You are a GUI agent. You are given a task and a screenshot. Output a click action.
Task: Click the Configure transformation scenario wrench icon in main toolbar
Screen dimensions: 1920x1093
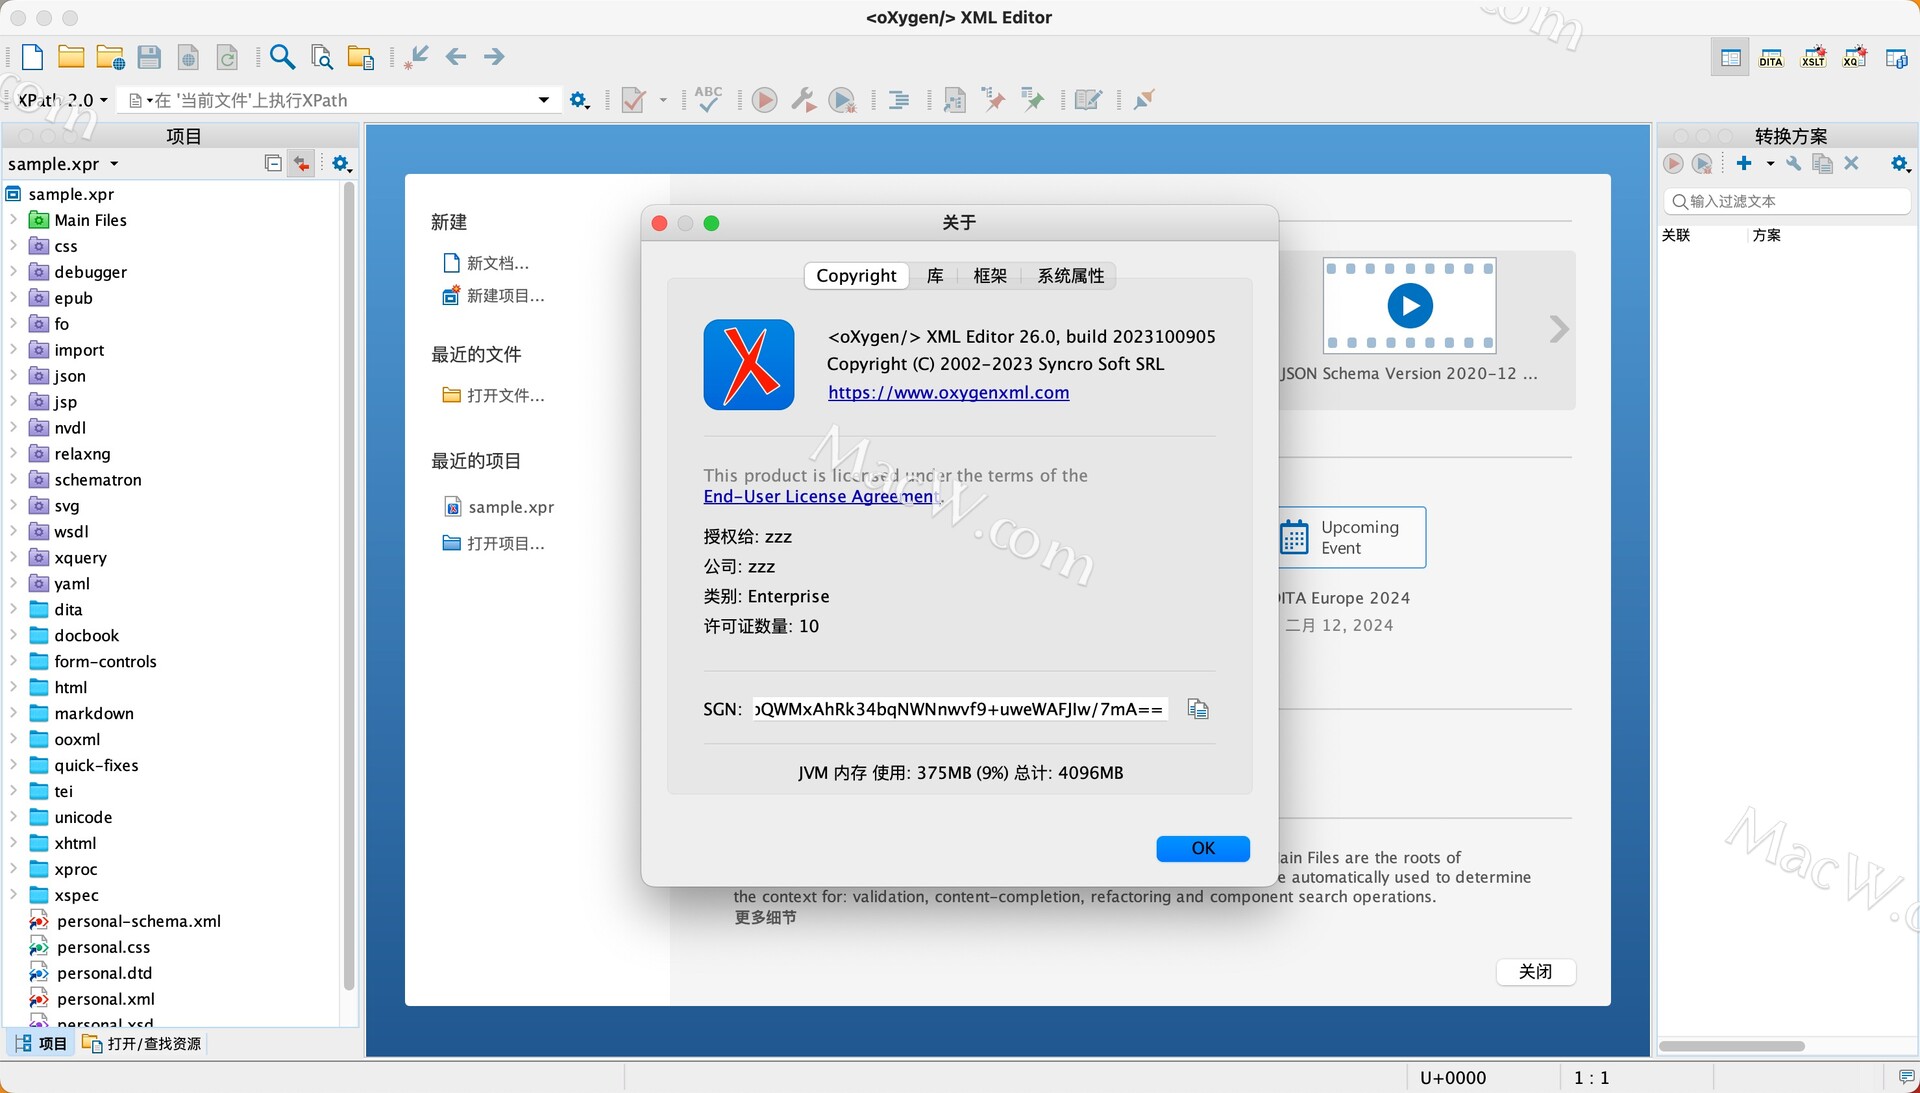point(803,100)
